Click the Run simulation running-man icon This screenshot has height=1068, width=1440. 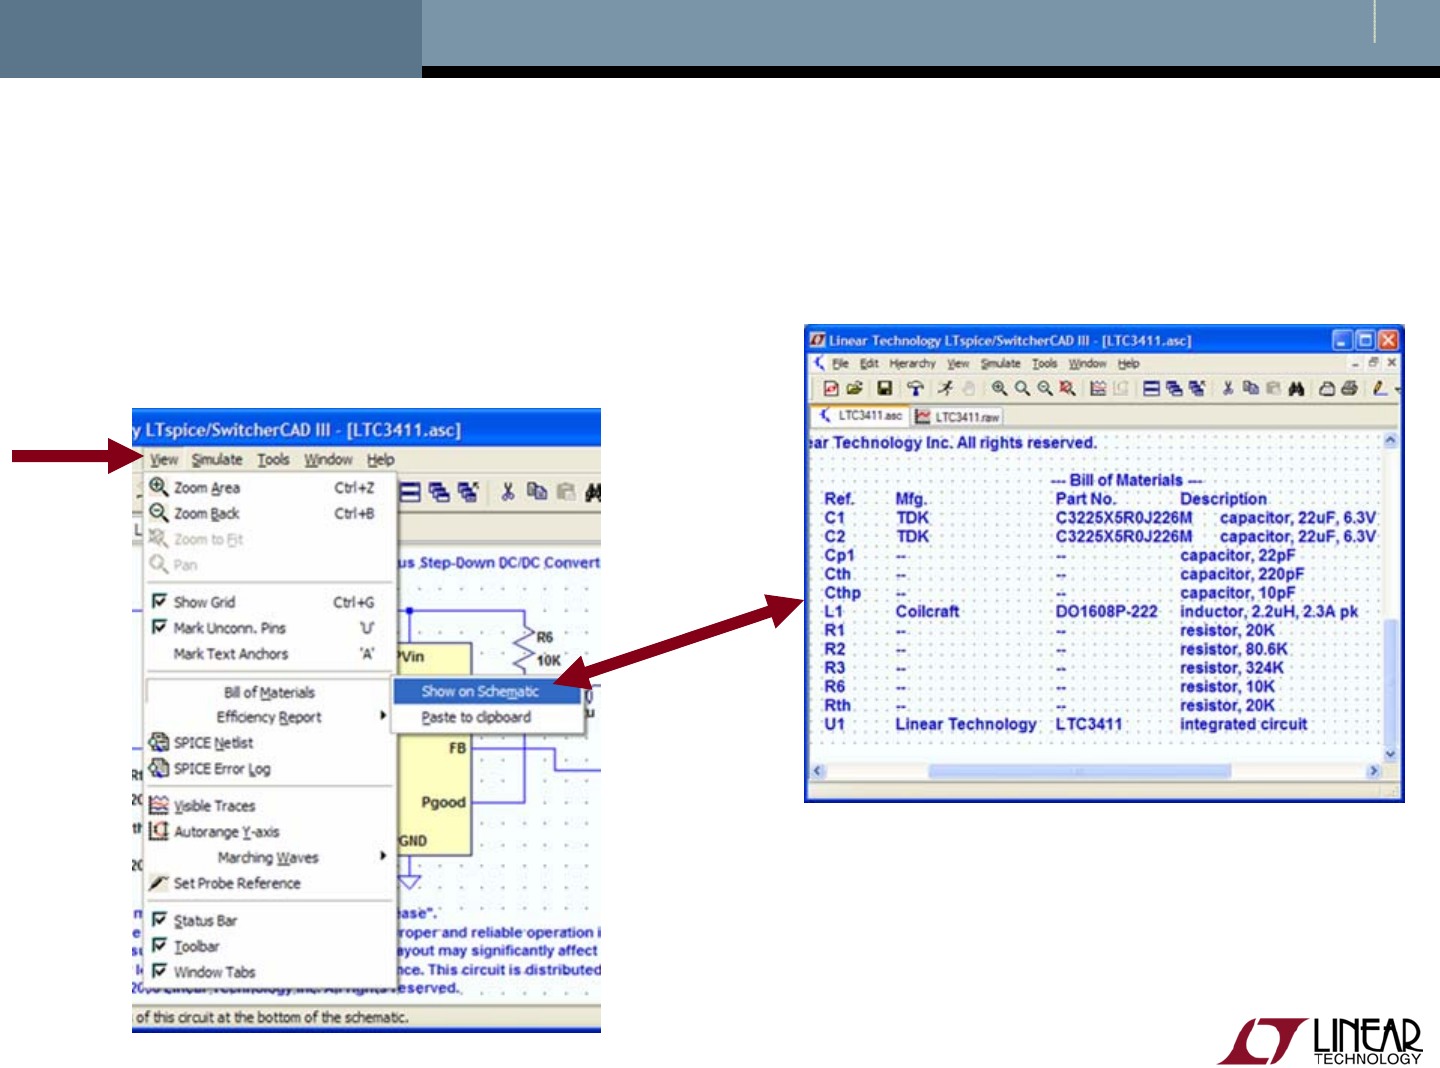[945, 388]
